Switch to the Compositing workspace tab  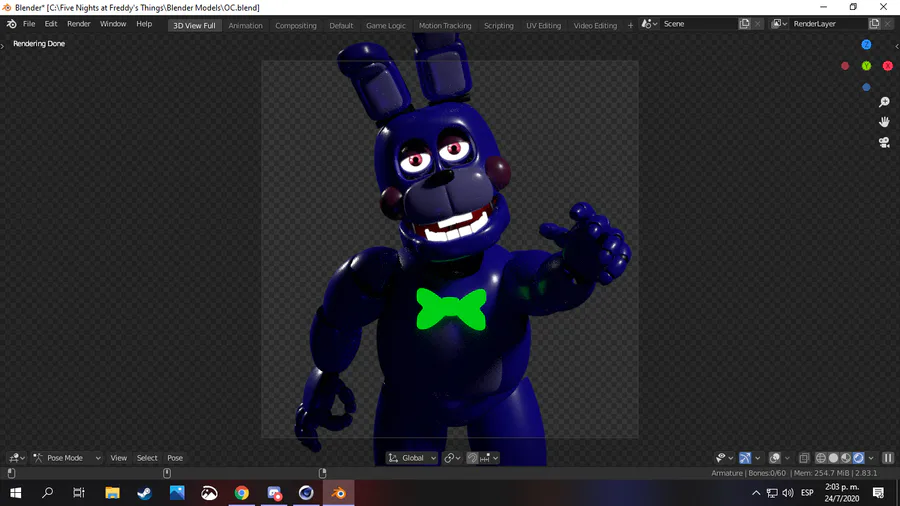[x=296, y=25]
